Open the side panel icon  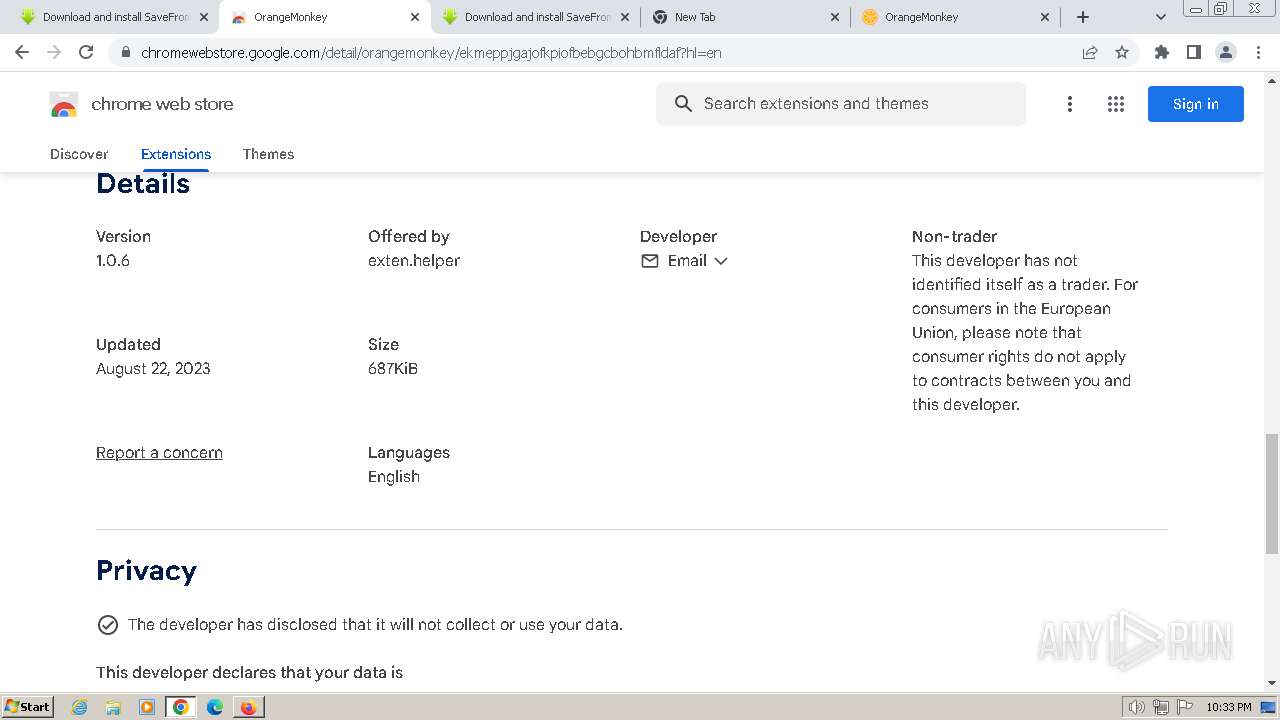tap(1193, 52)
